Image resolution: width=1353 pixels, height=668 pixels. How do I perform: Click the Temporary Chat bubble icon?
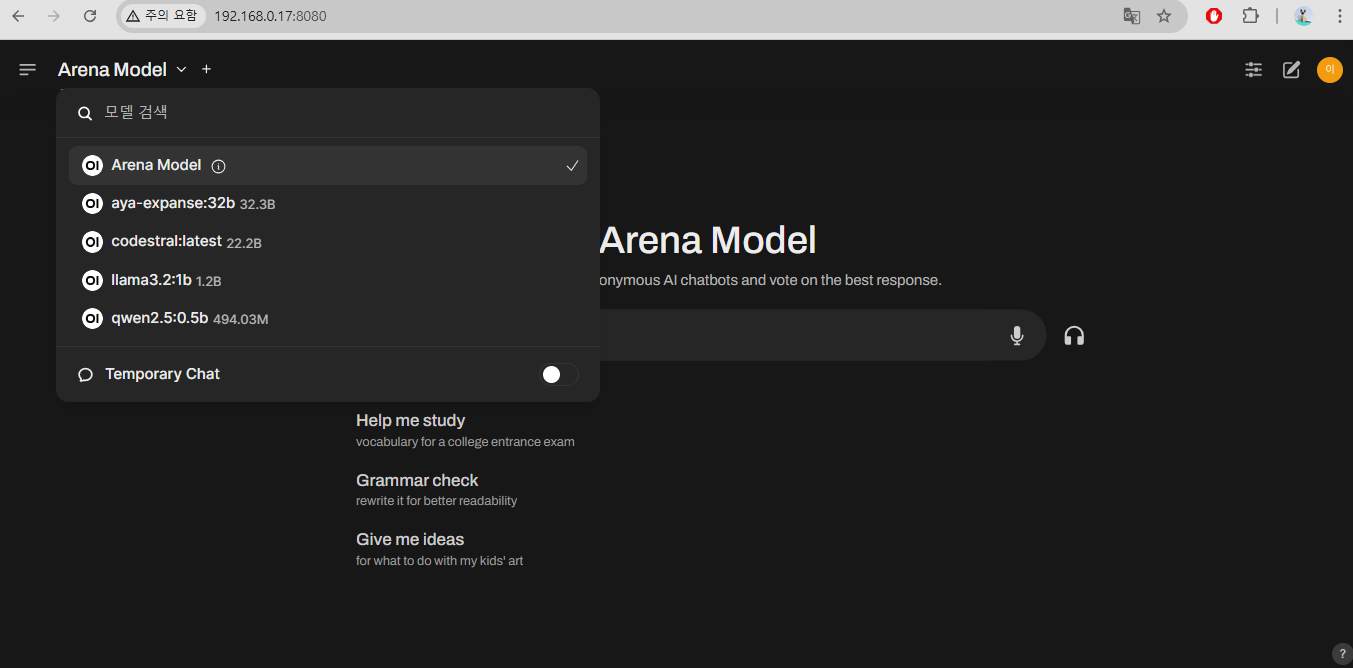click(x=86, y=374)
